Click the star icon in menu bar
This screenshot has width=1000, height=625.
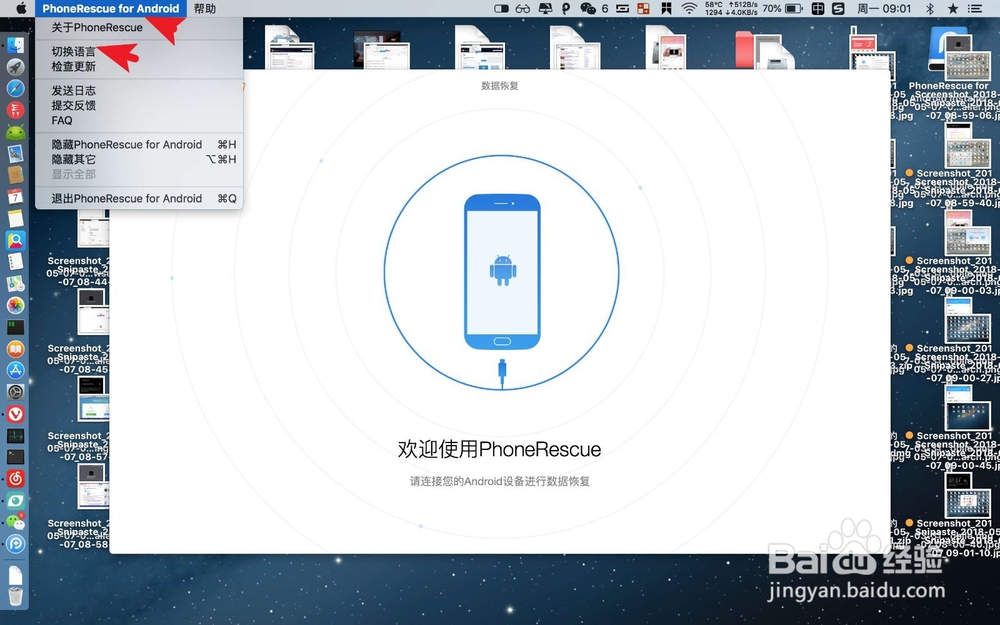tap(953, 8)
